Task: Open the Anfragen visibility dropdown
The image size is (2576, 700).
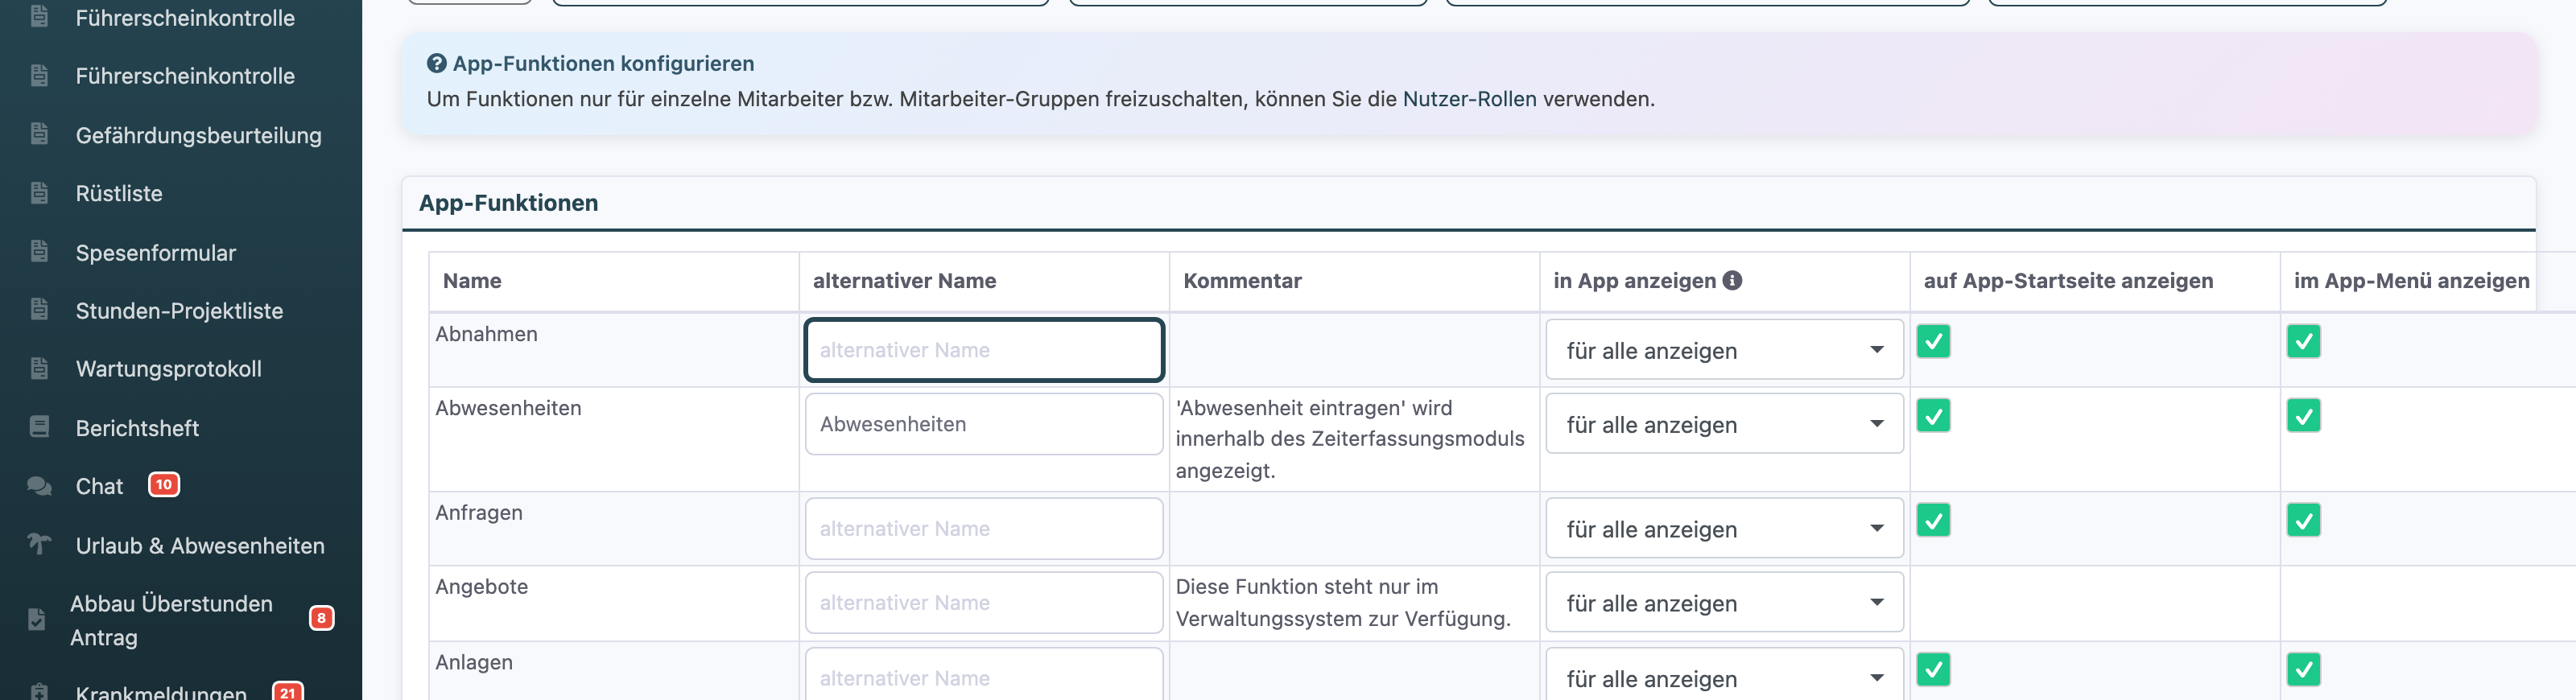Action: (x=1724, y=528)
